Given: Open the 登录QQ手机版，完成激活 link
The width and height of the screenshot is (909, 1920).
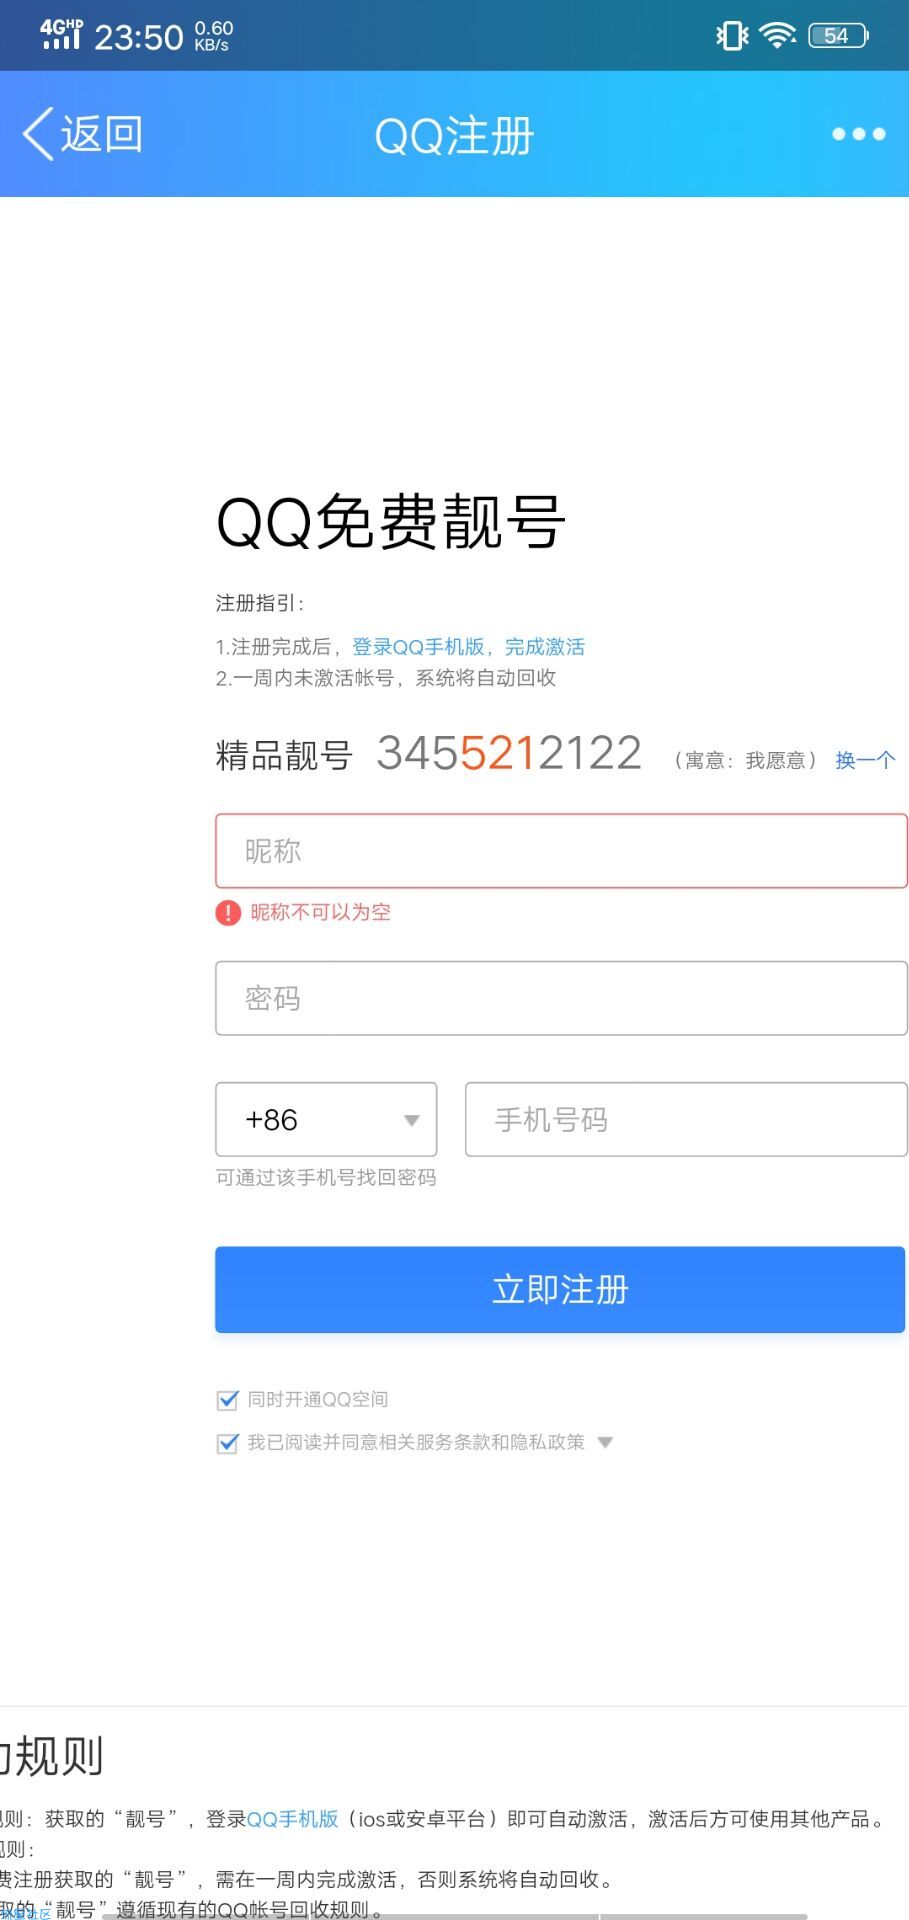Looking at the screenshot, I should (468, 647).
